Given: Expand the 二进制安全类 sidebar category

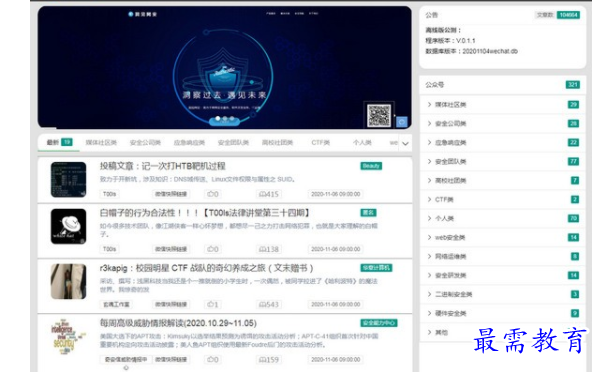Looking at the screenshot, I should coord(502,294).
